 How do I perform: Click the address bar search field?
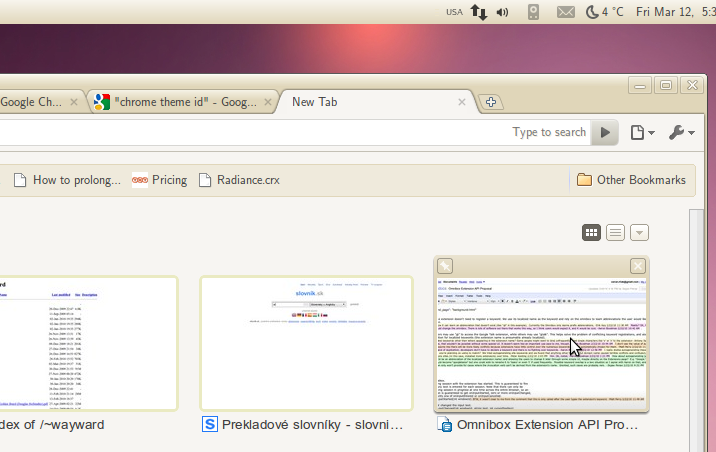[295, 132]
